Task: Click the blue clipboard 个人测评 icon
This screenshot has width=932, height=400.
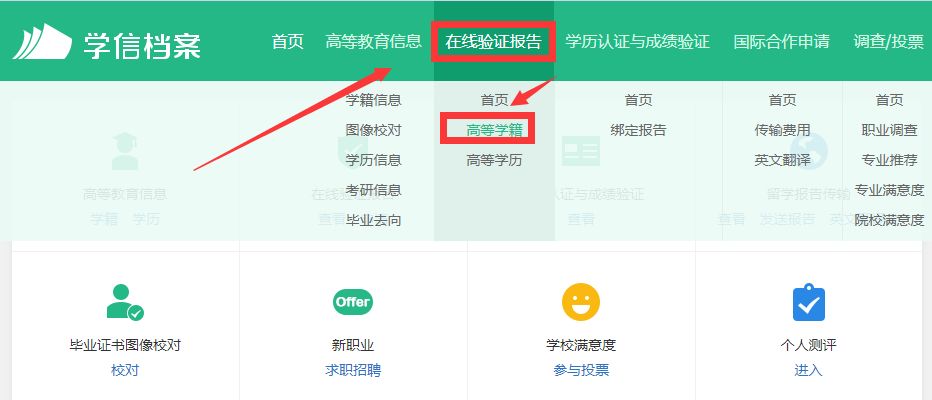Action: point(809,302)
